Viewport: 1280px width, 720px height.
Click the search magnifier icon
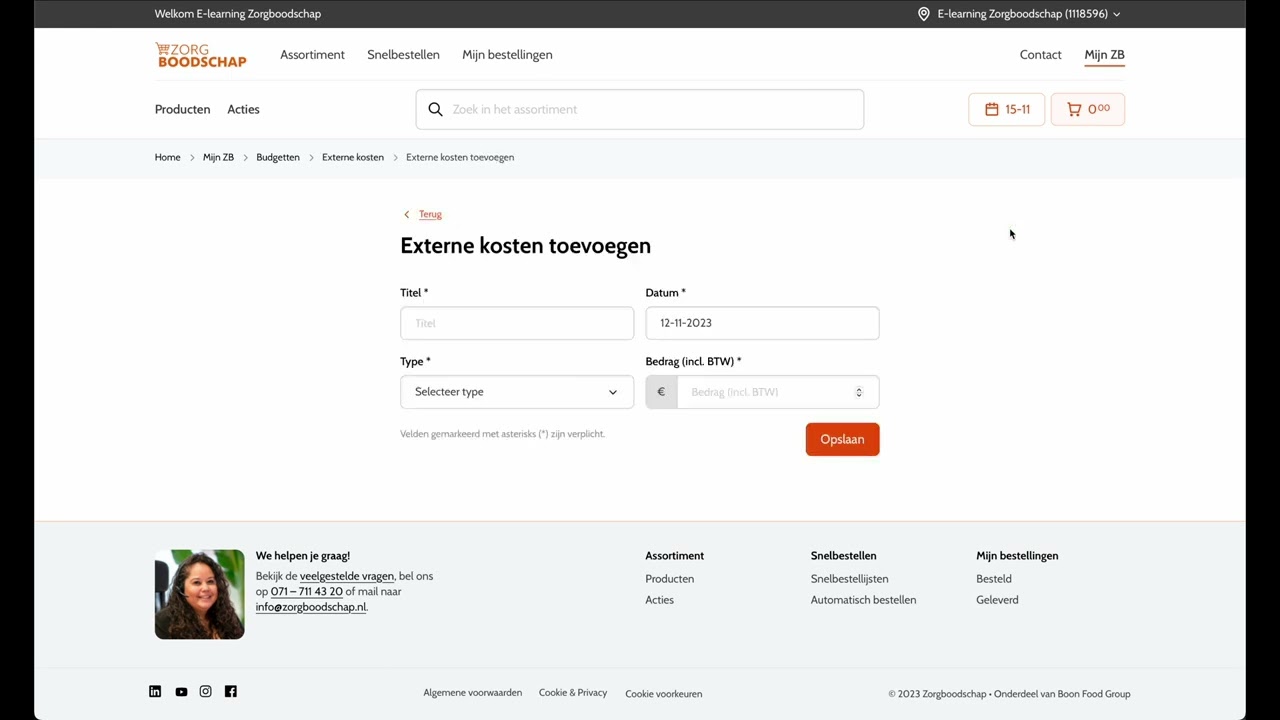pos(435,109)
